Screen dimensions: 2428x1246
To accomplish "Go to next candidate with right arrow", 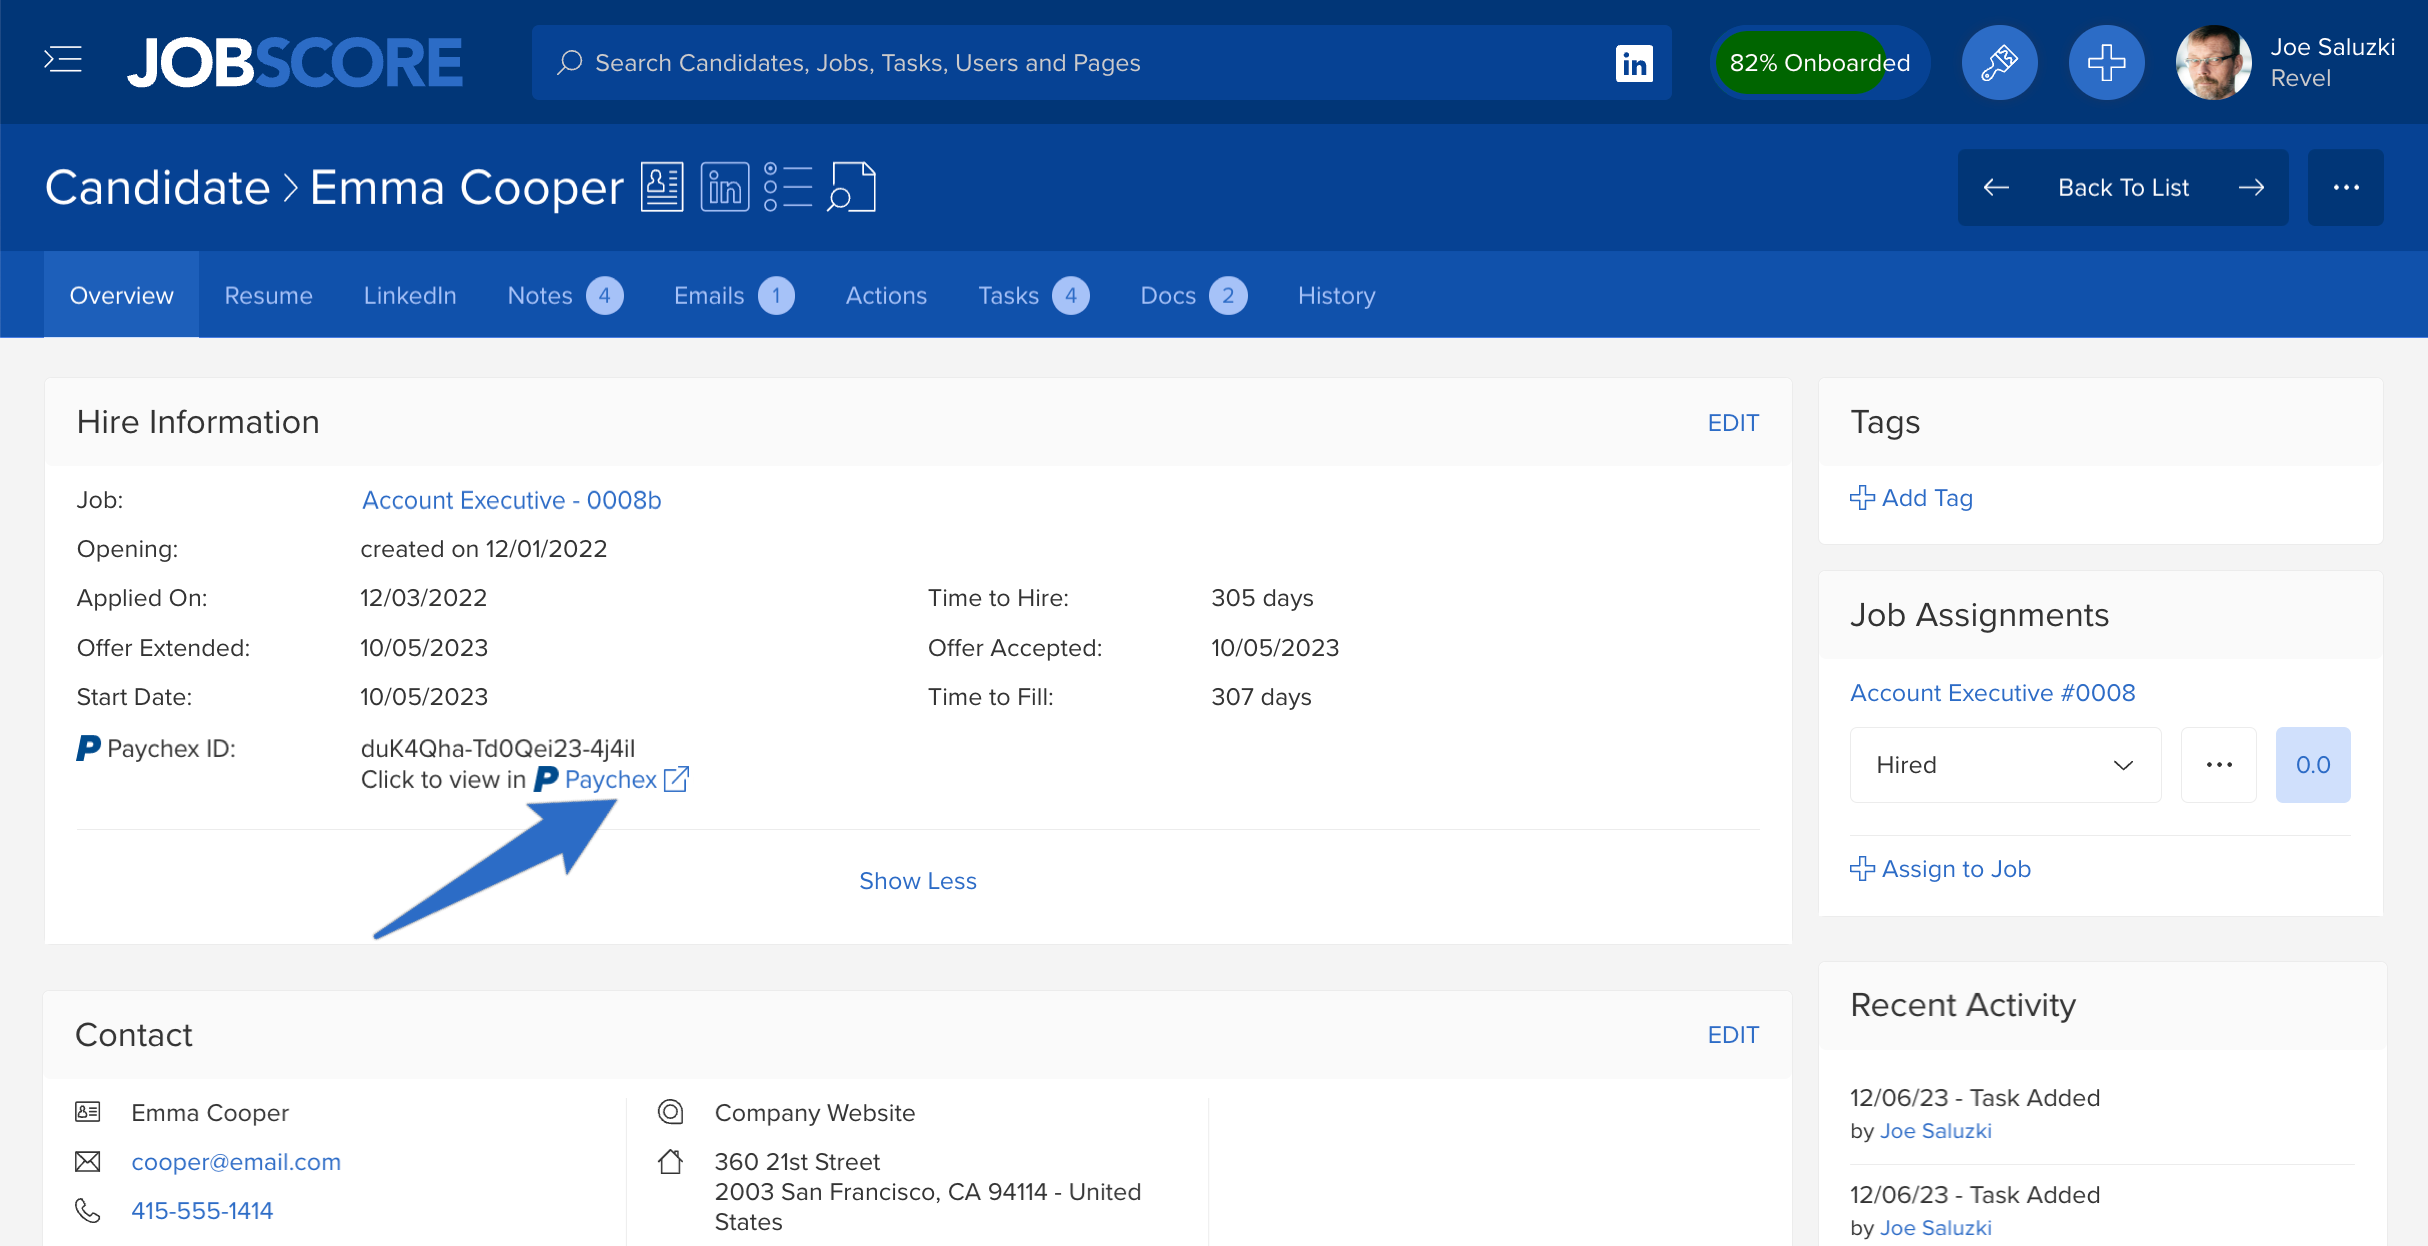I will (x=2252, y=188).
